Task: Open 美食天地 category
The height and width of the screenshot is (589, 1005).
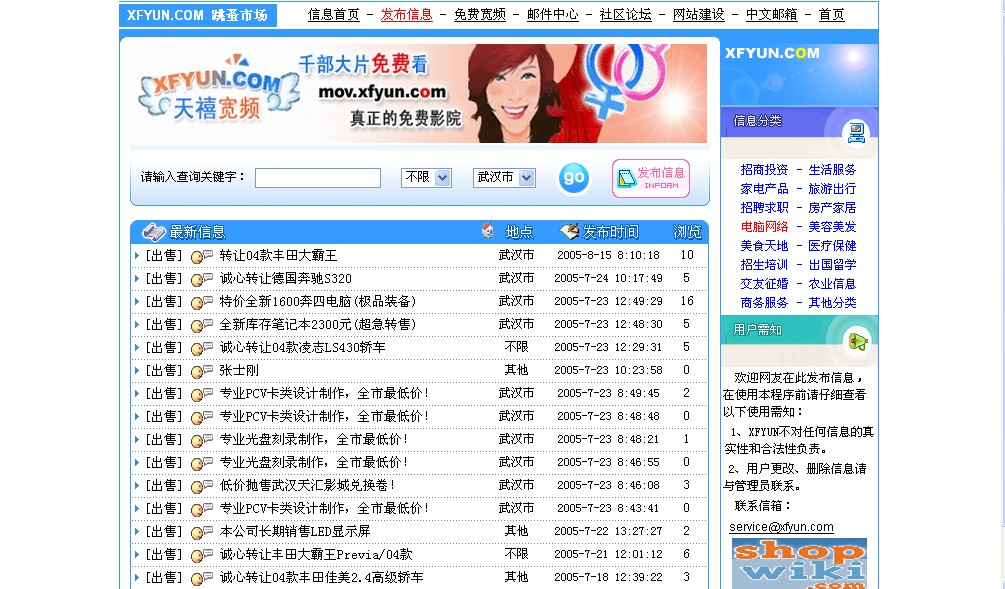Action: pyautogui.click(x=764, y=245)
